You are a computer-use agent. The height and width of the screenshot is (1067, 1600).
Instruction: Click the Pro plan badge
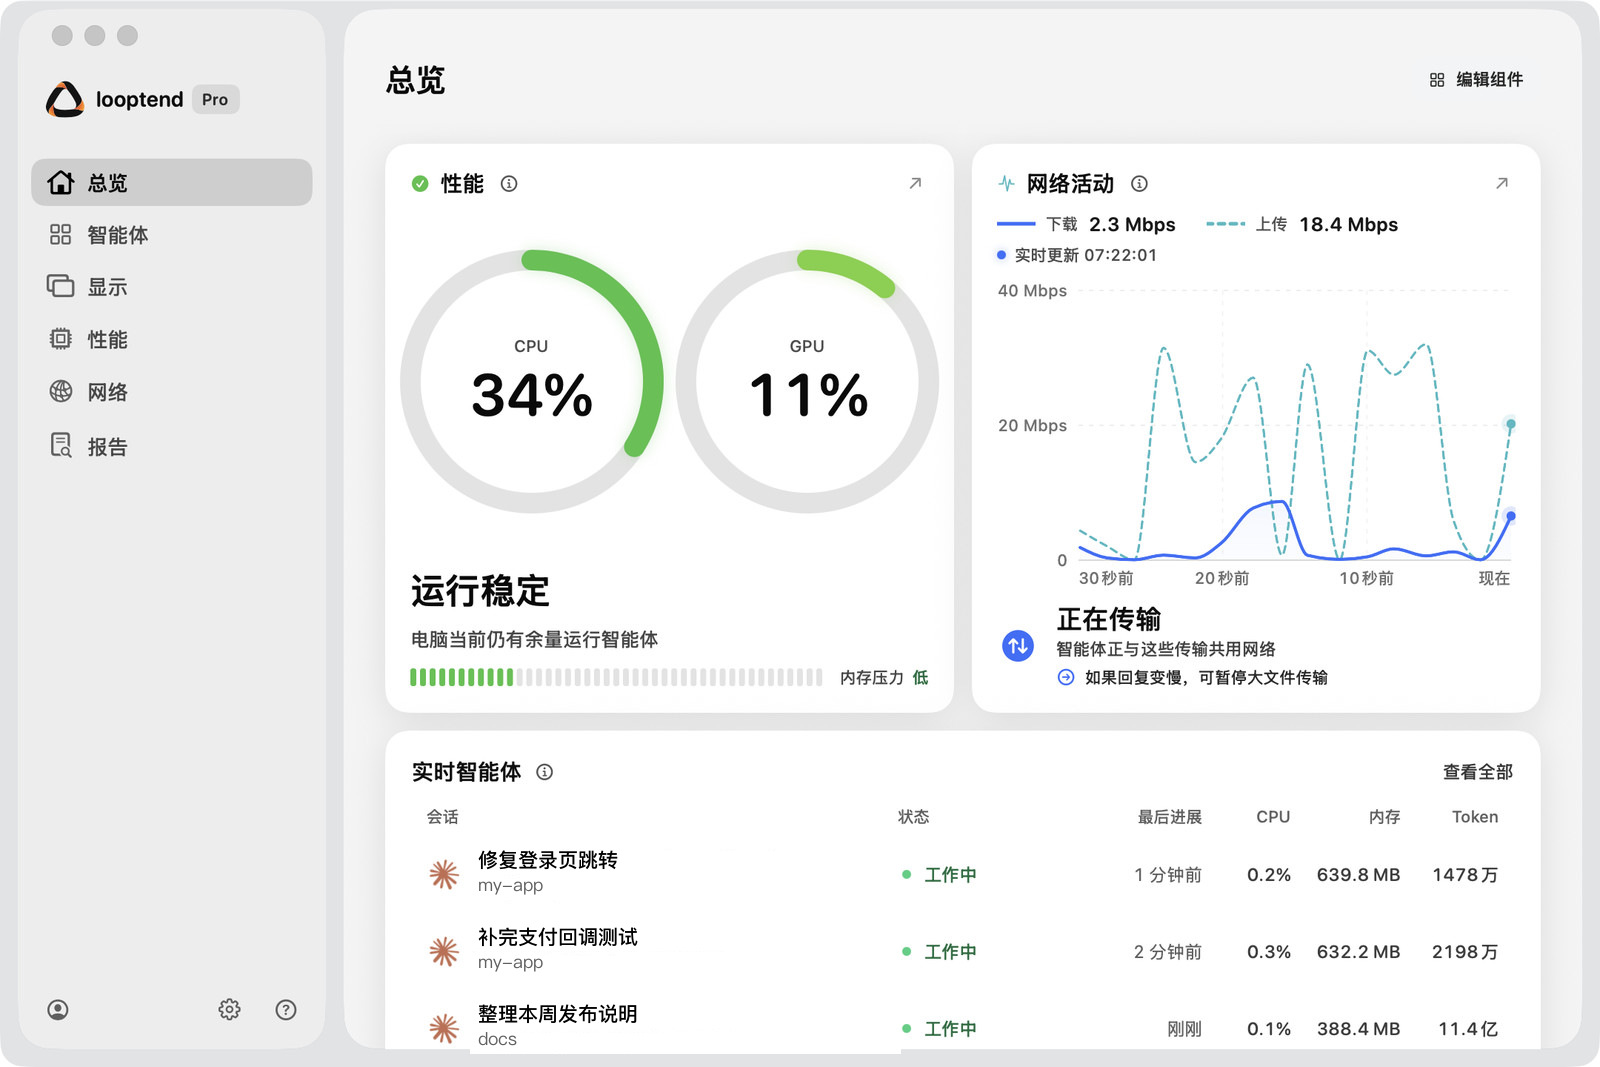pos(215,99)
